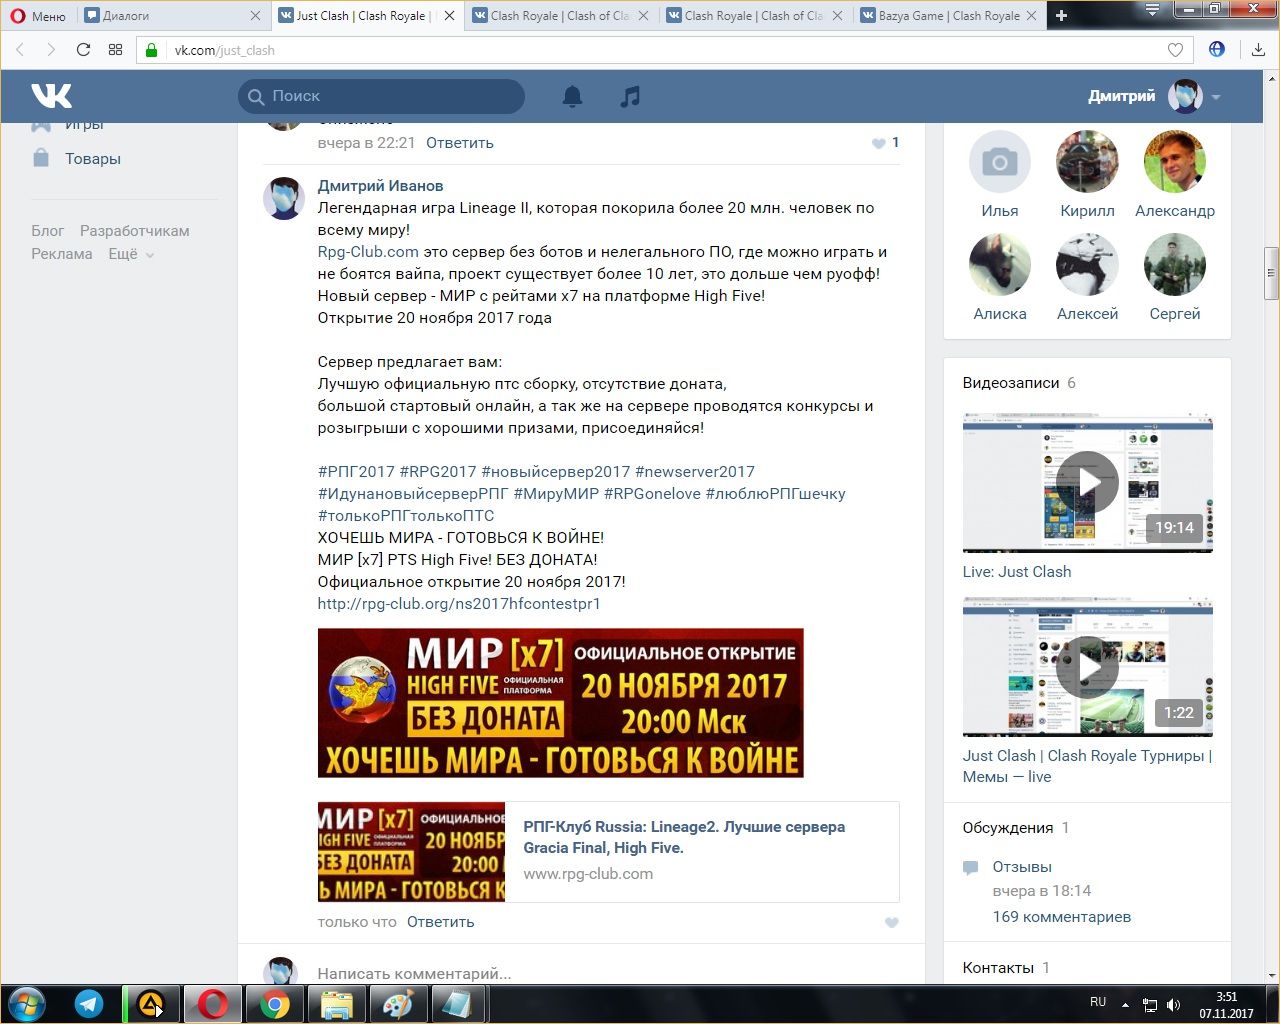Viewport: 1280px width, 1024px height.
Task: Open the Windows Start button
Action: 26,1003
